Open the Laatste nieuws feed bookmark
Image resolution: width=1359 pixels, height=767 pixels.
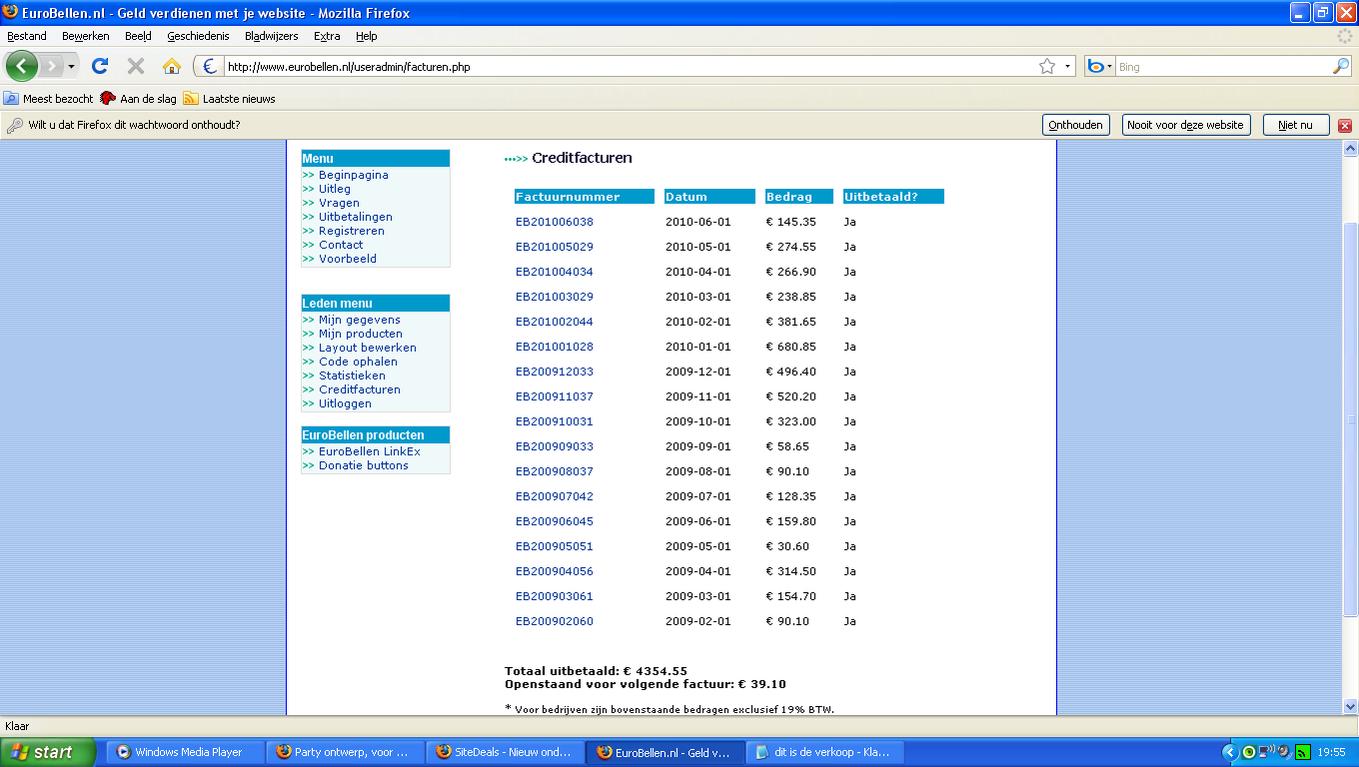[x=229, y=99]
